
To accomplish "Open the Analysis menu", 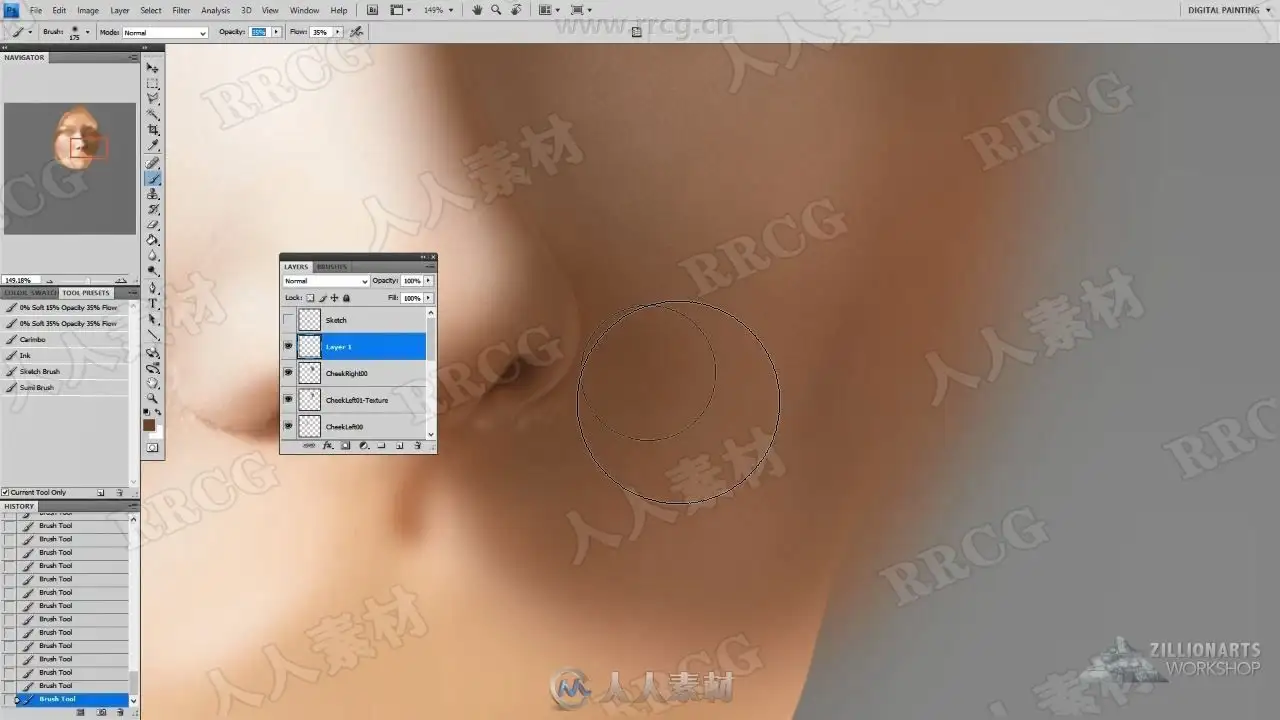I will pos(216,10).
